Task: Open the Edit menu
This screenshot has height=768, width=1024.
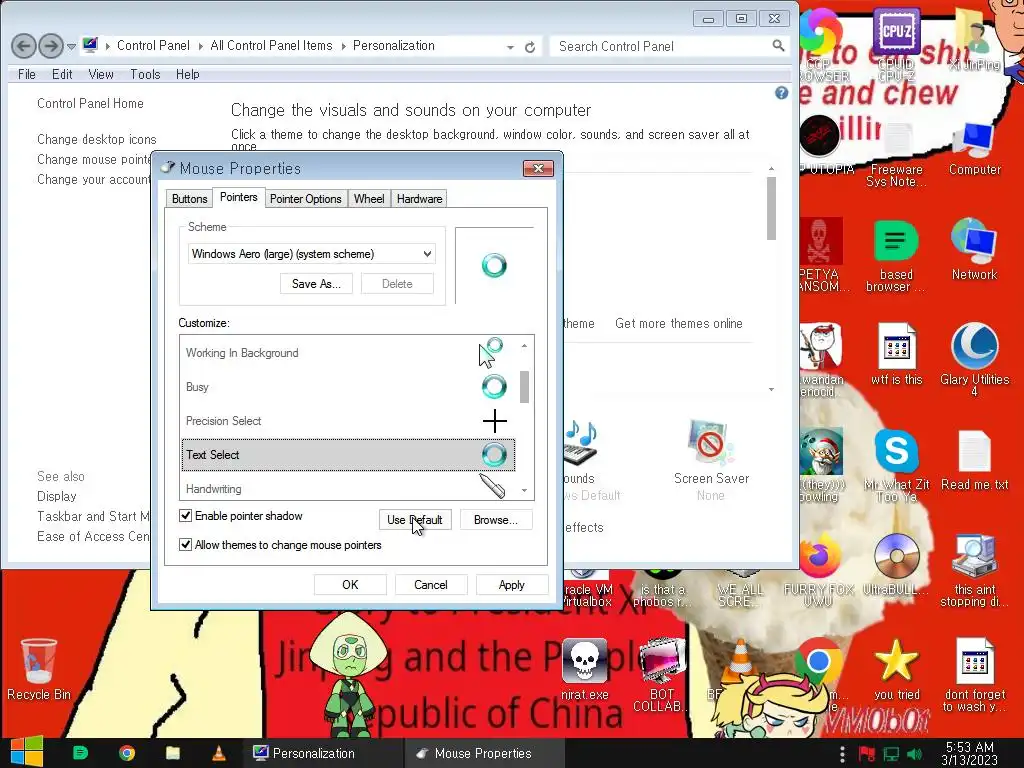Action: [x=62, y=74]
